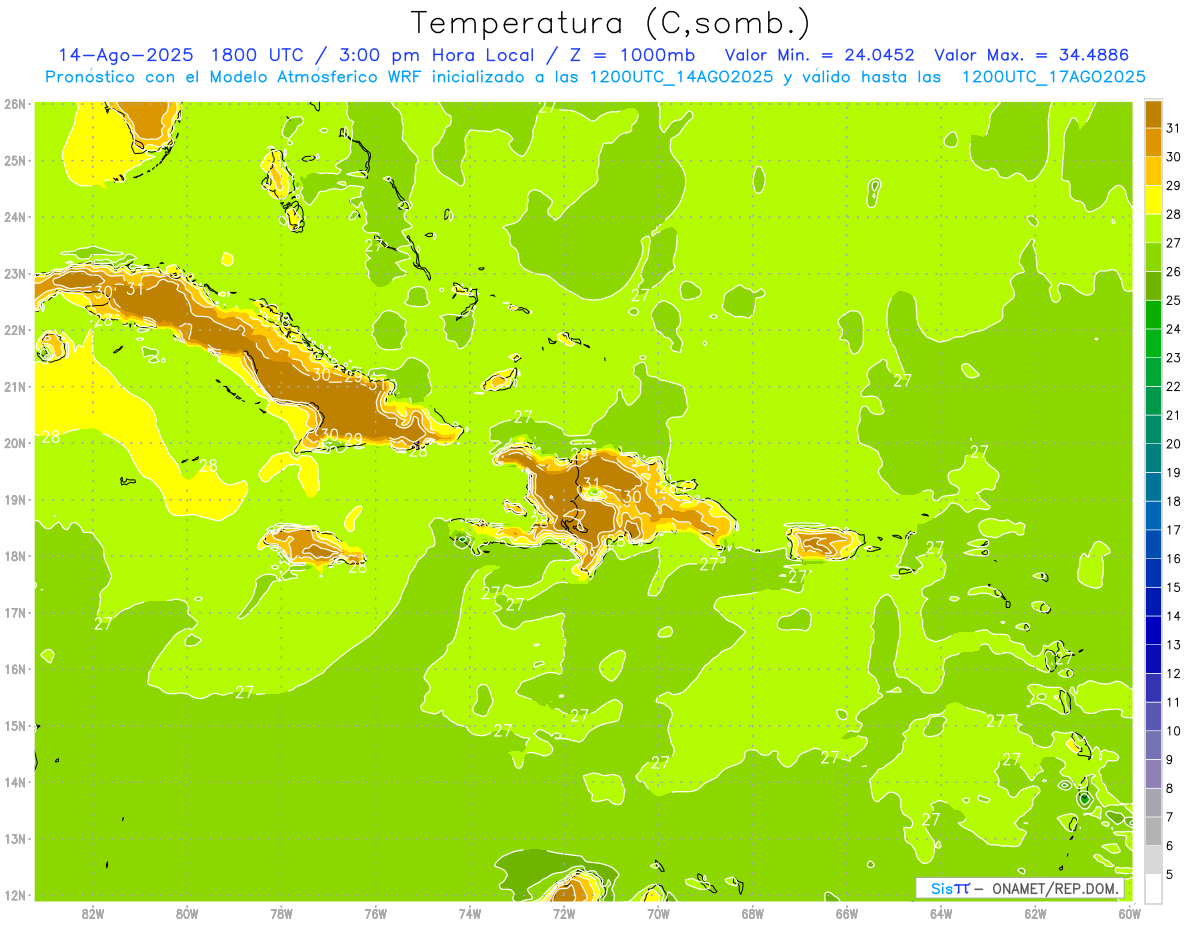Click the 17N latitude axis label
This screenshot has height=927, width=1200.
[14, 612]
